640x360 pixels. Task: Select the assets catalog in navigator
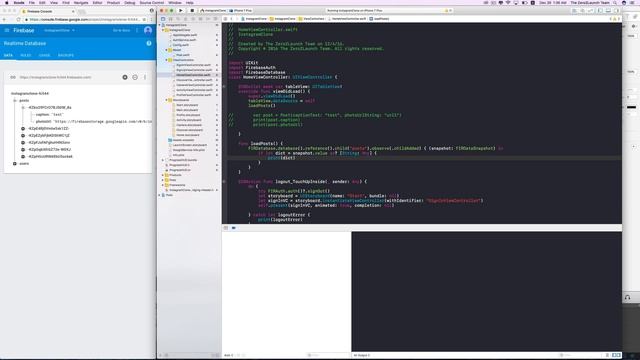tap(183, 140)
